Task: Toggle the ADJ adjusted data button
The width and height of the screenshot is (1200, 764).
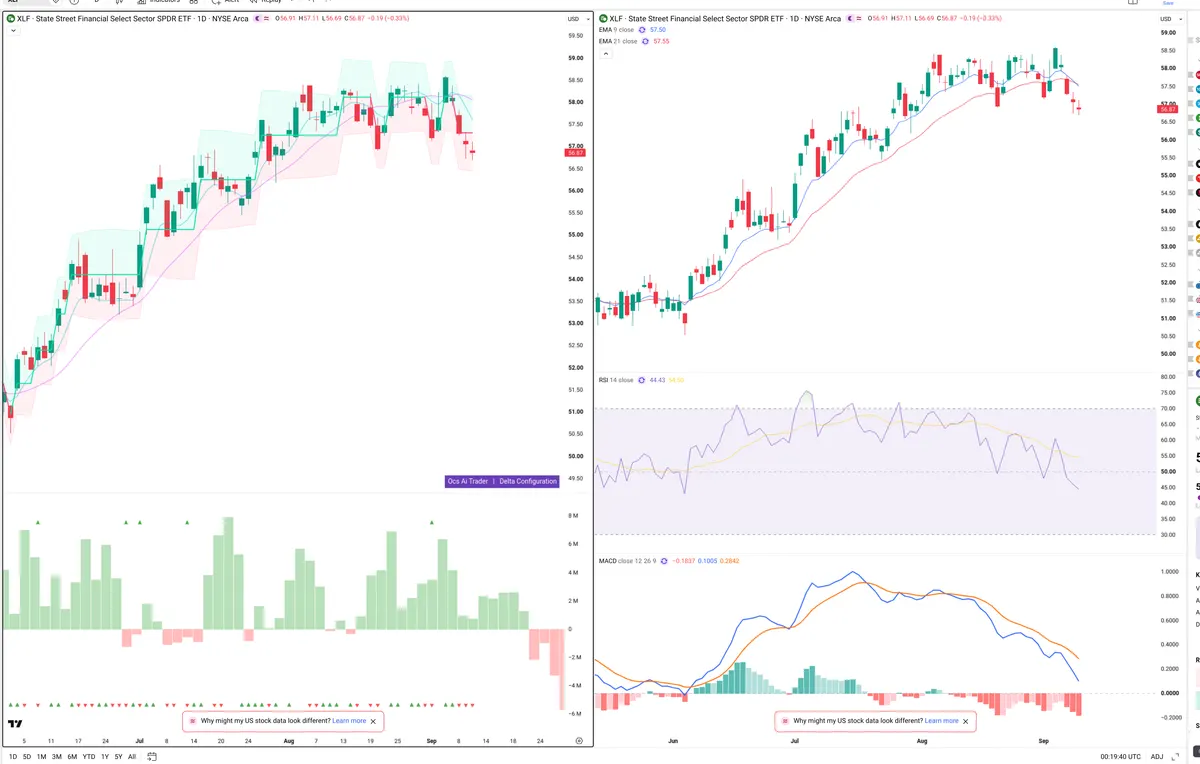Action: click(x=1157, y=757)
